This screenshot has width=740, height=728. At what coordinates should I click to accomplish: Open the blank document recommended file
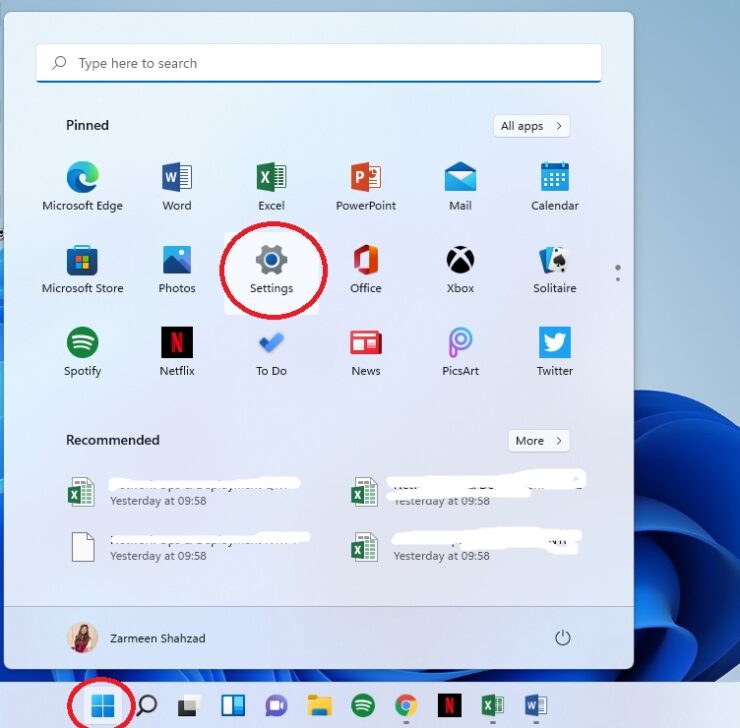tap(189, 547)
